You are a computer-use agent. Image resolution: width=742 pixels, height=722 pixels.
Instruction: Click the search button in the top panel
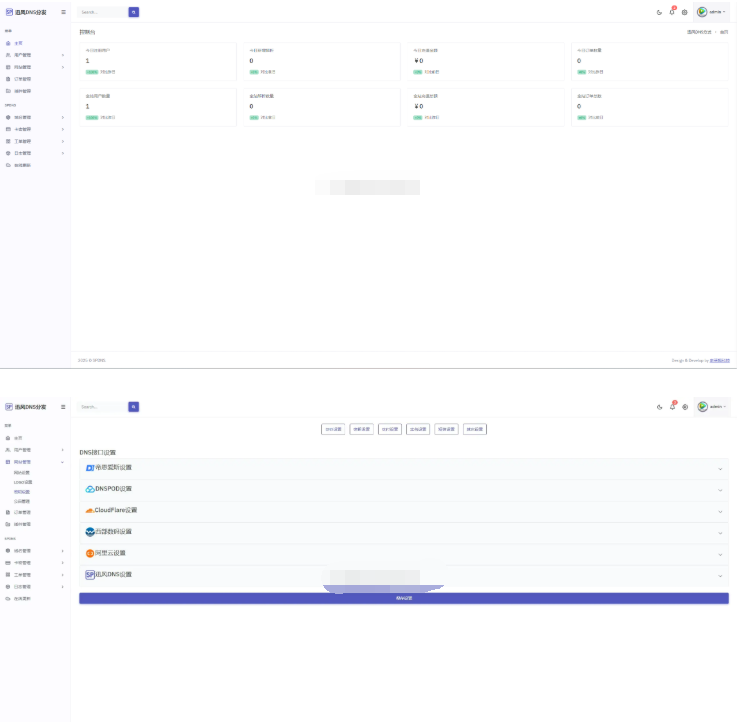(x=134, y=12)
